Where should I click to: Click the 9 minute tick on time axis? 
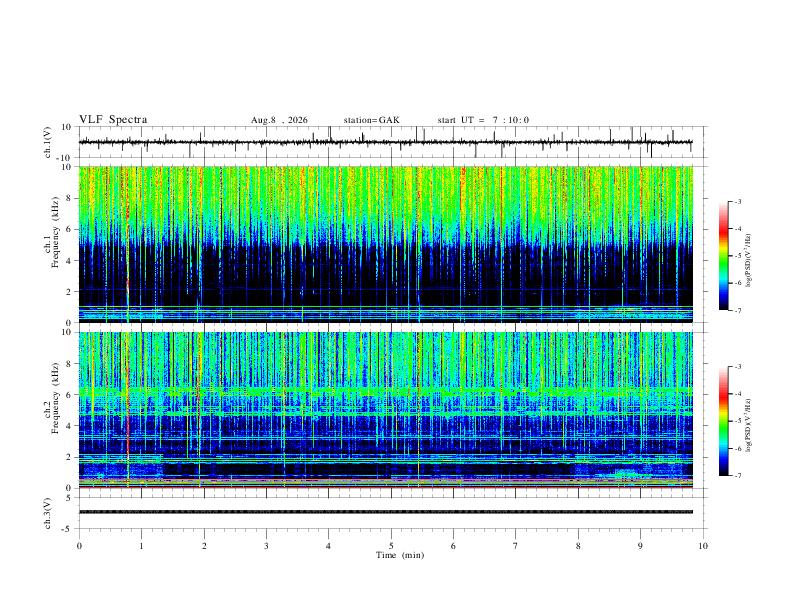(640, 546)
